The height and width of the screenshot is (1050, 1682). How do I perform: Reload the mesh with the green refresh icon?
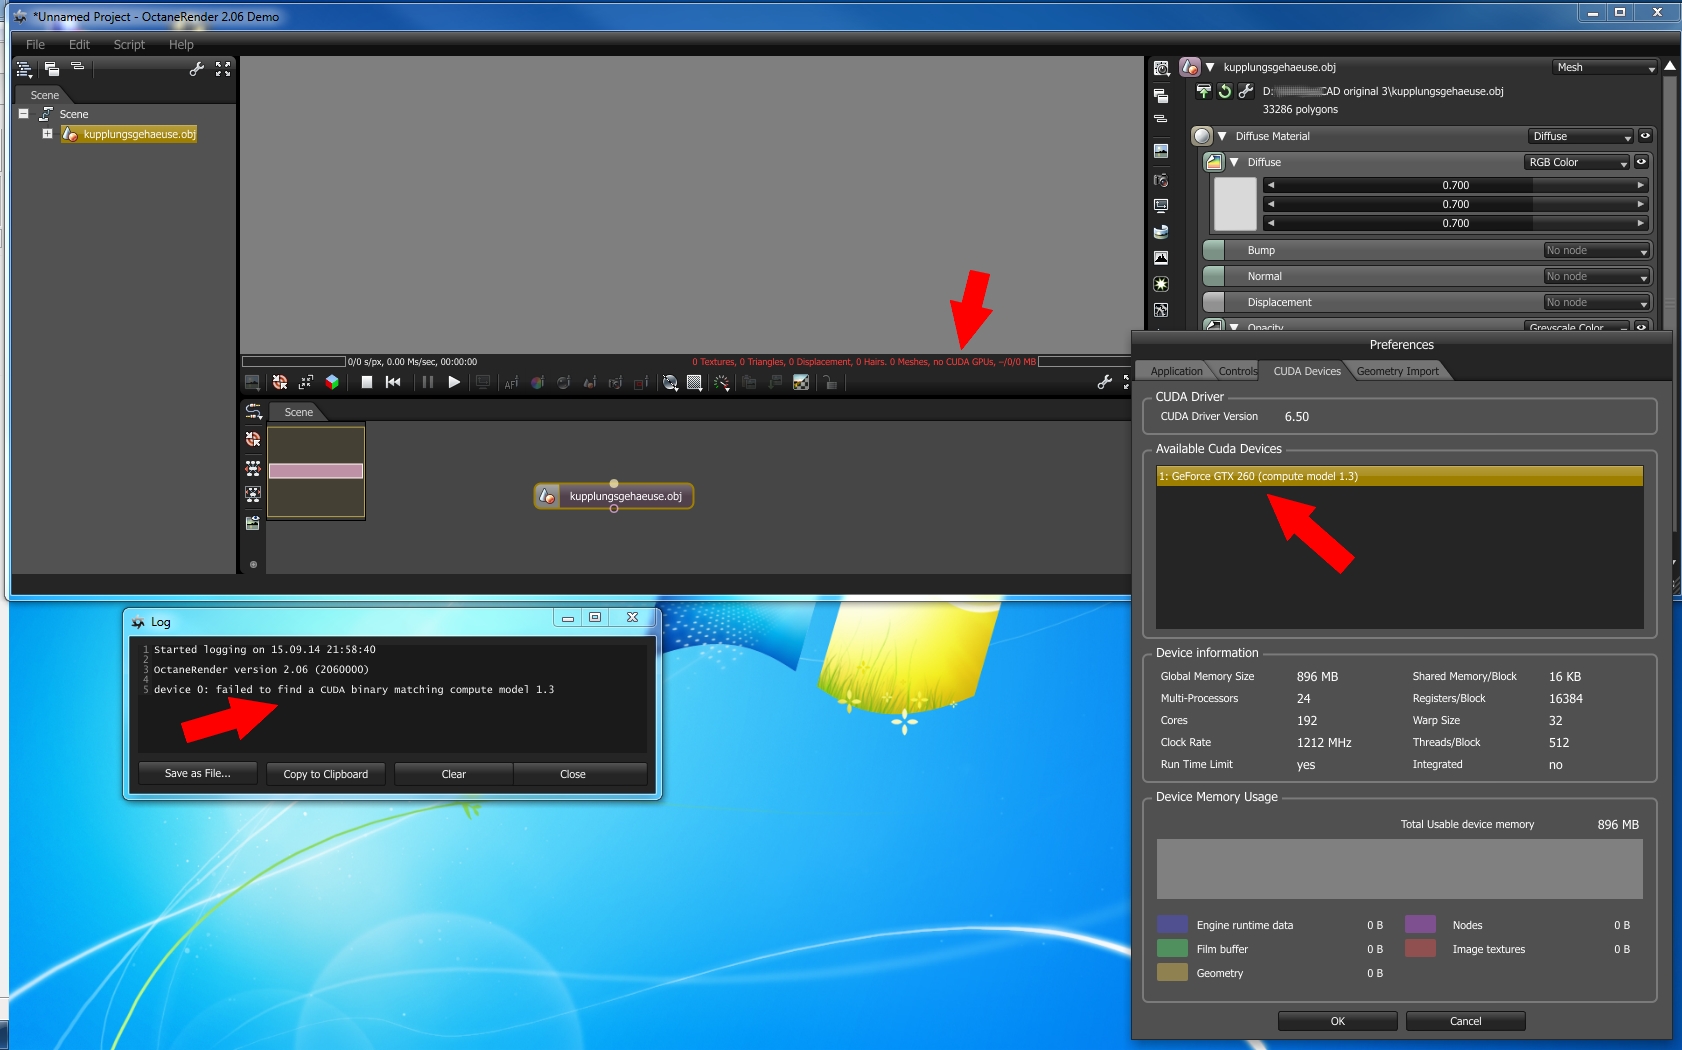1225,91
